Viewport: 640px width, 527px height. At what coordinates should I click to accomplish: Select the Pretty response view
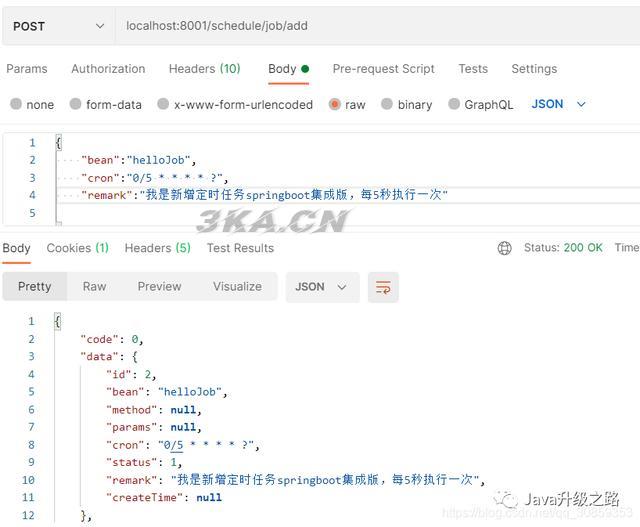(x=35, y=287)
